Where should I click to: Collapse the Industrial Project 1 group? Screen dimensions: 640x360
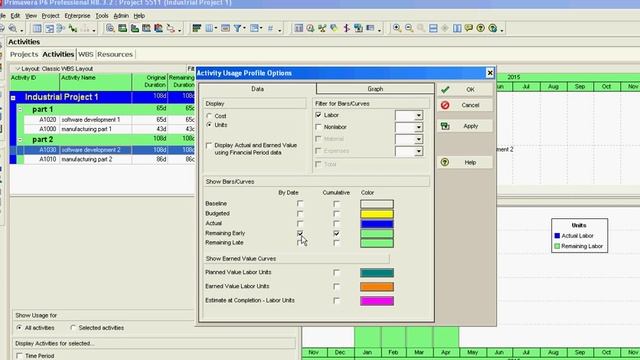coord(13,98)
